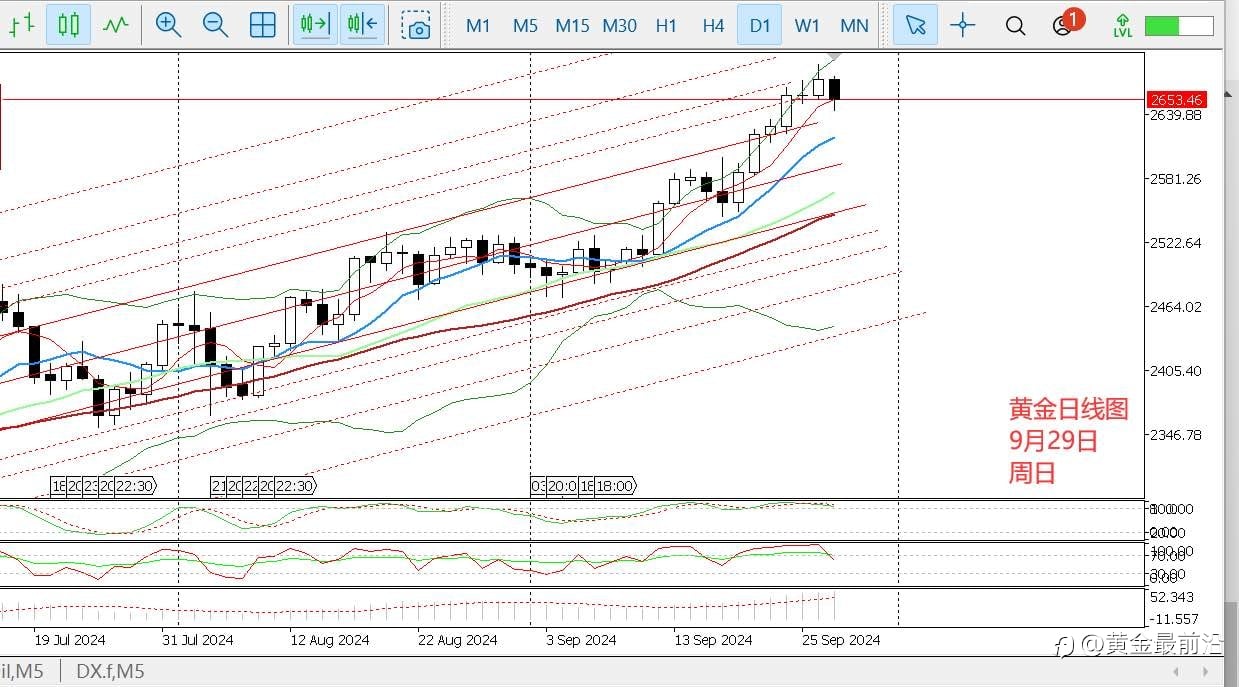Viewport: 1239px width, 687px height.
Task: Toggle auto scroll to chart end
Action: tap(315, 25)
